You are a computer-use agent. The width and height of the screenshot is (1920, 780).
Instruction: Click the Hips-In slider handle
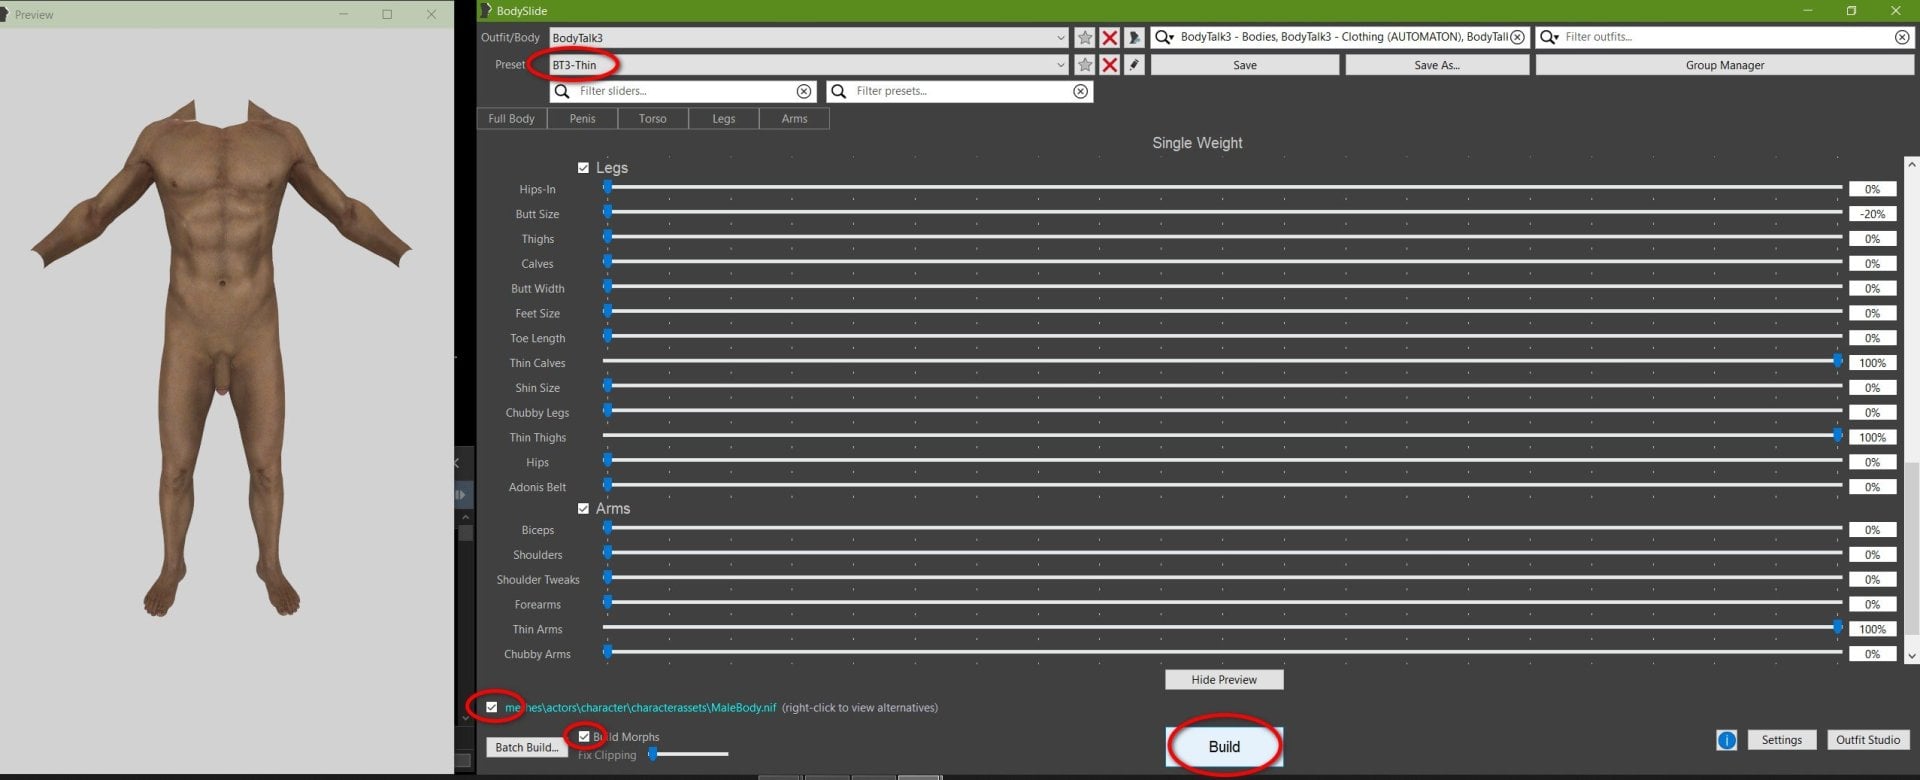tap(607, 187)
